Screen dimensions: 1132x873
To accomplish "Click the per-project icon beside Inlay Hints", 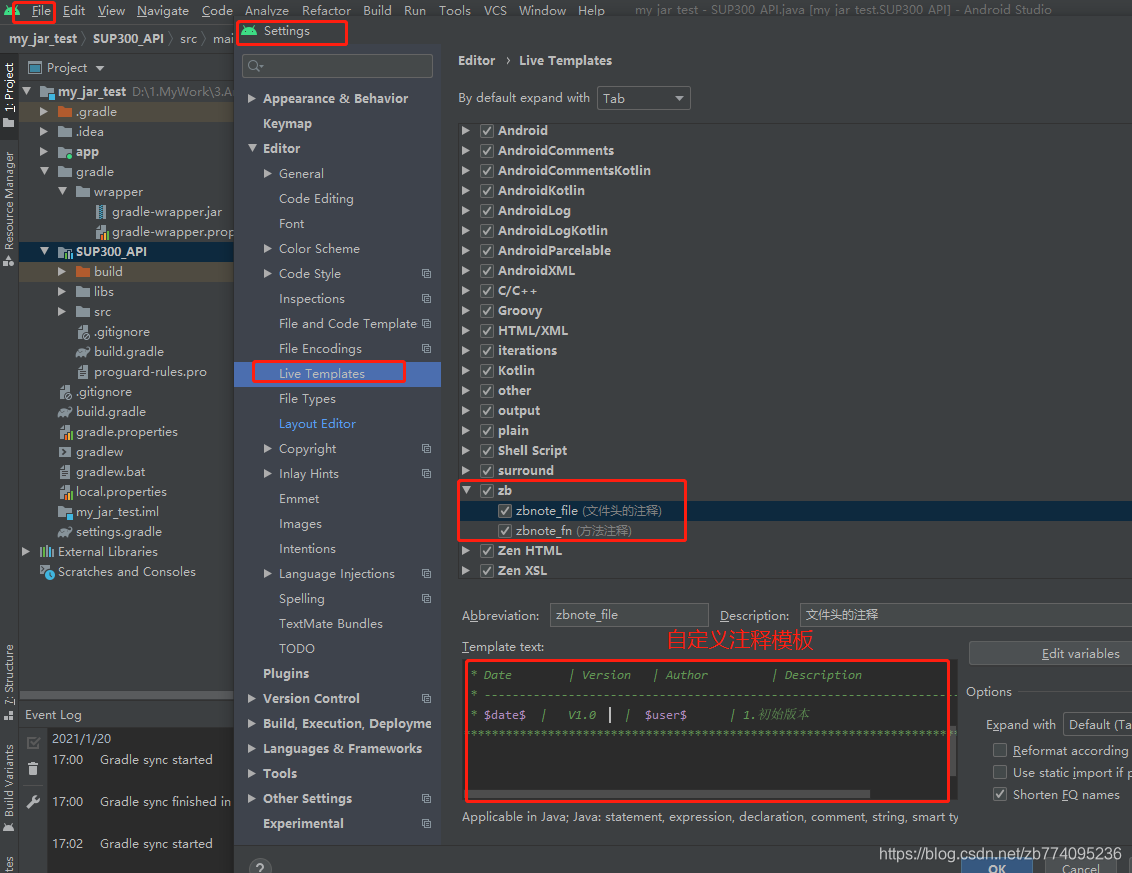I will [x=427, y=474].
